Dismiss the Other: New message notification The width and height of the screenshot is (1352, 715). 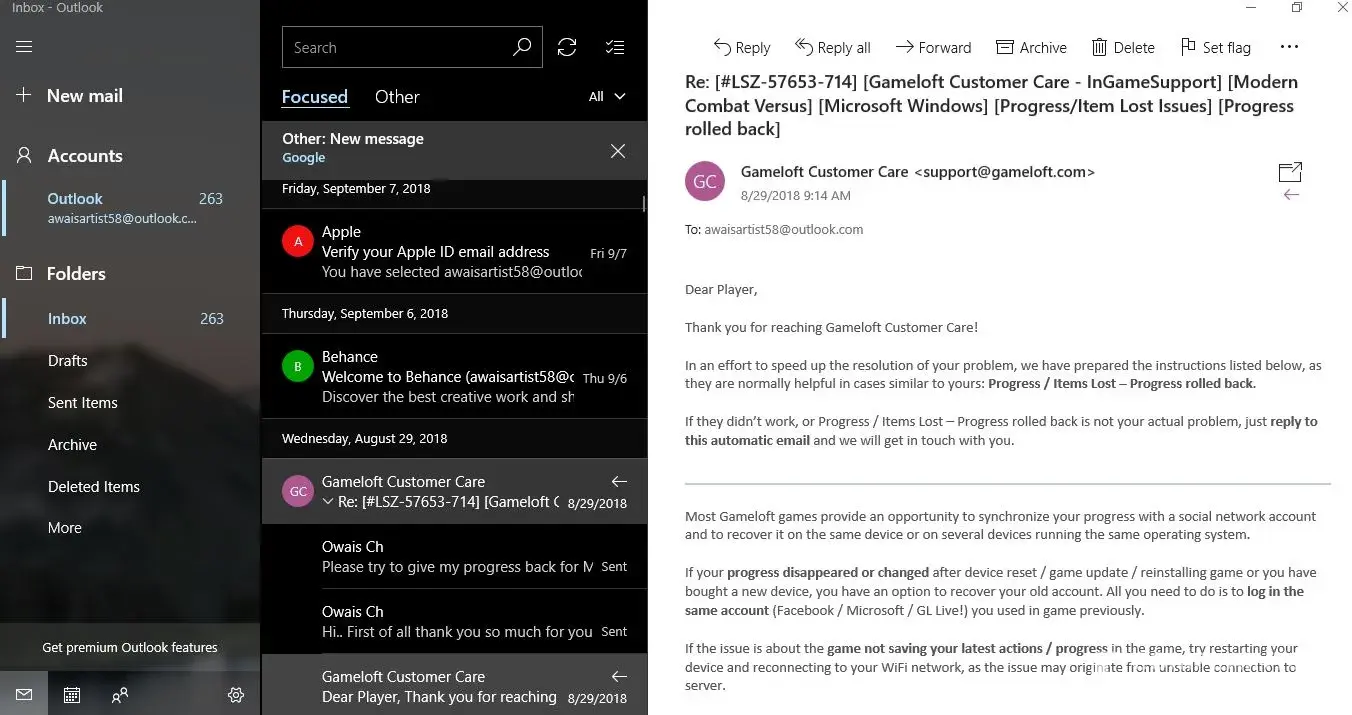pyautogui.click(x=618, y=151)
